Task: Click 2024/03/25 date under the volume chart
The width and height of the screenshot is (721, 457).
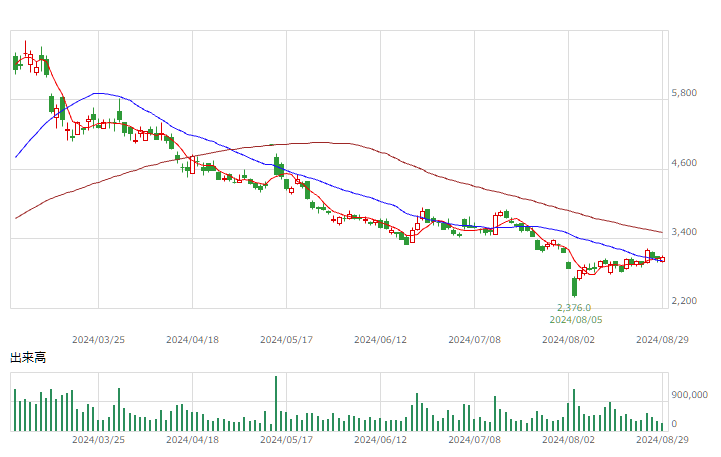Action: pos(98,440)
